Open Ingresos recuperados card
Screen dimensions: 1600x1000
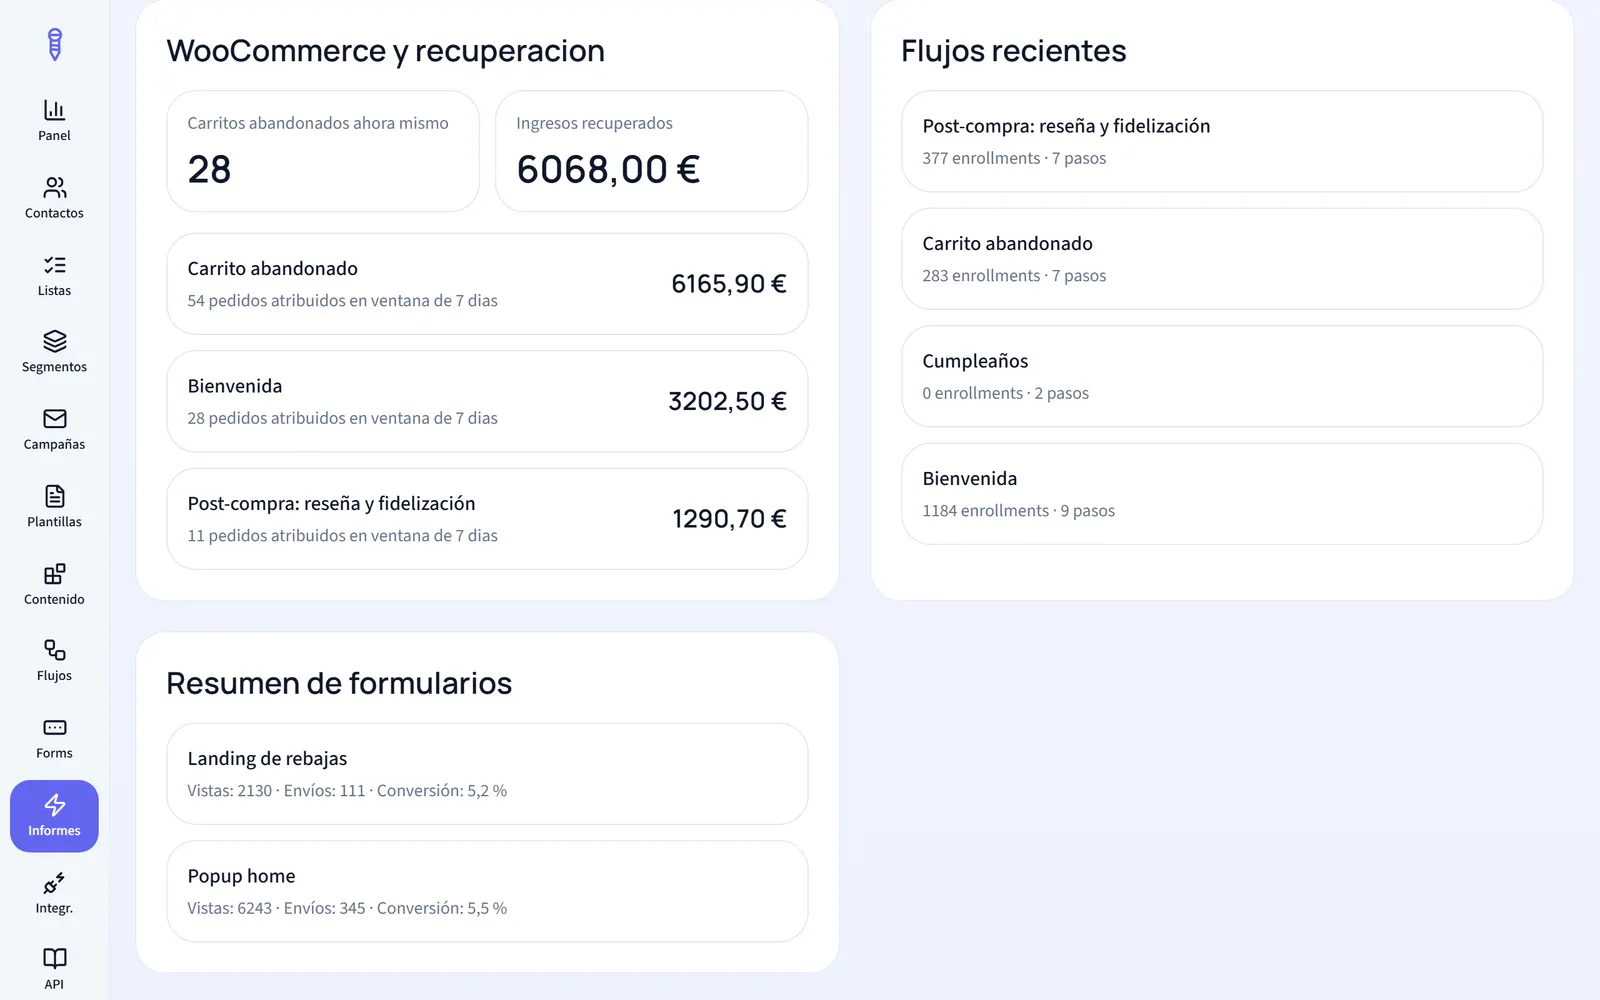651,151
